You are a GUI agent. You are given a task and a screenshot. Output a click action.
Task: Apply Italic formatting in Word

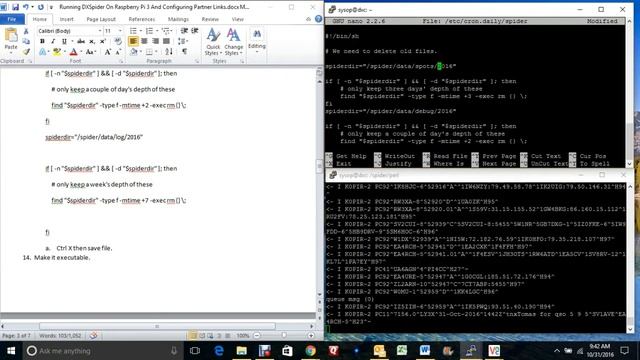pyautogui.click(x=53, y=41)
